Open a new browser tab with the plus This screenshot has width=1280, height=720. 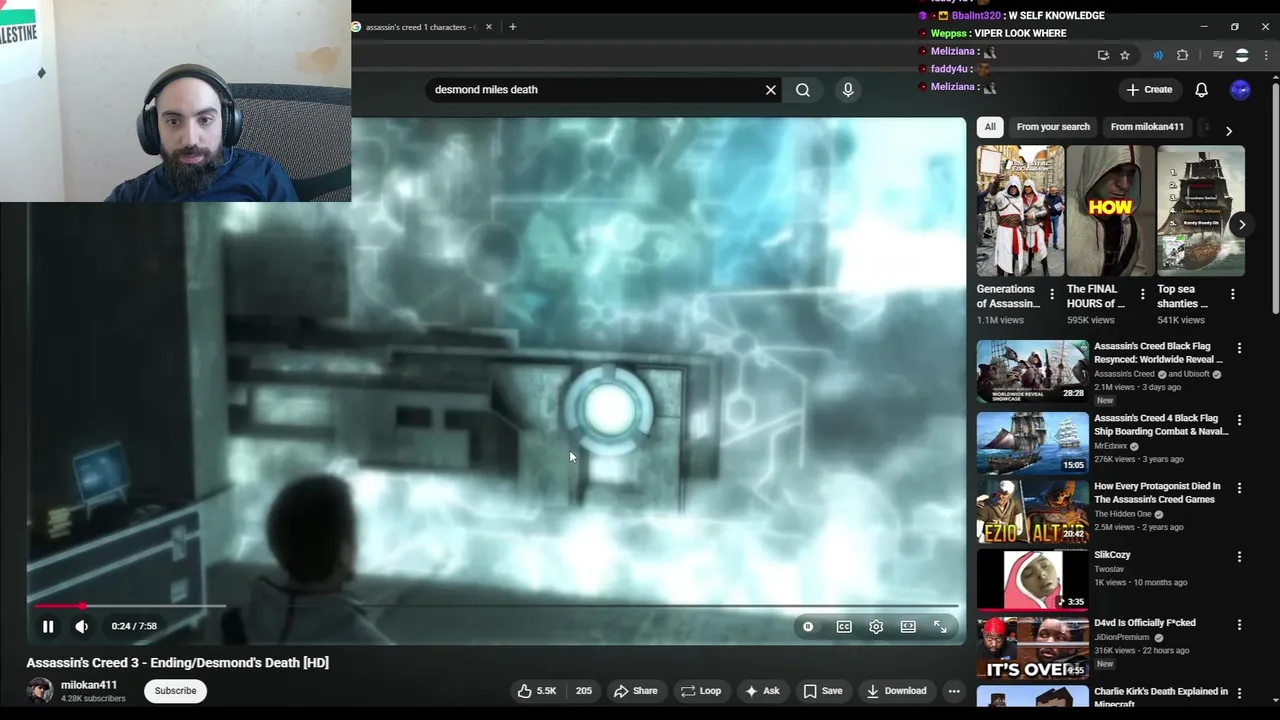click(512, 27)
